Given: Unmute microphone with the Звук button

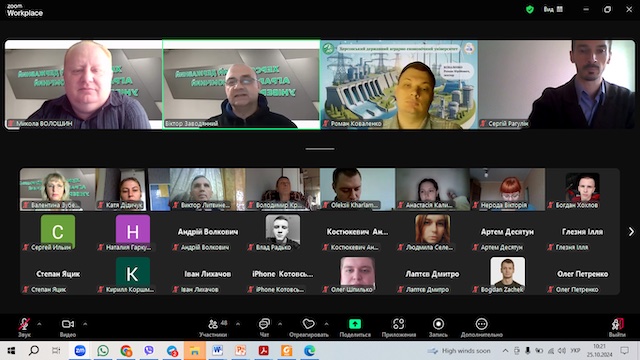Looking at the screenshot, I should 24,328.
